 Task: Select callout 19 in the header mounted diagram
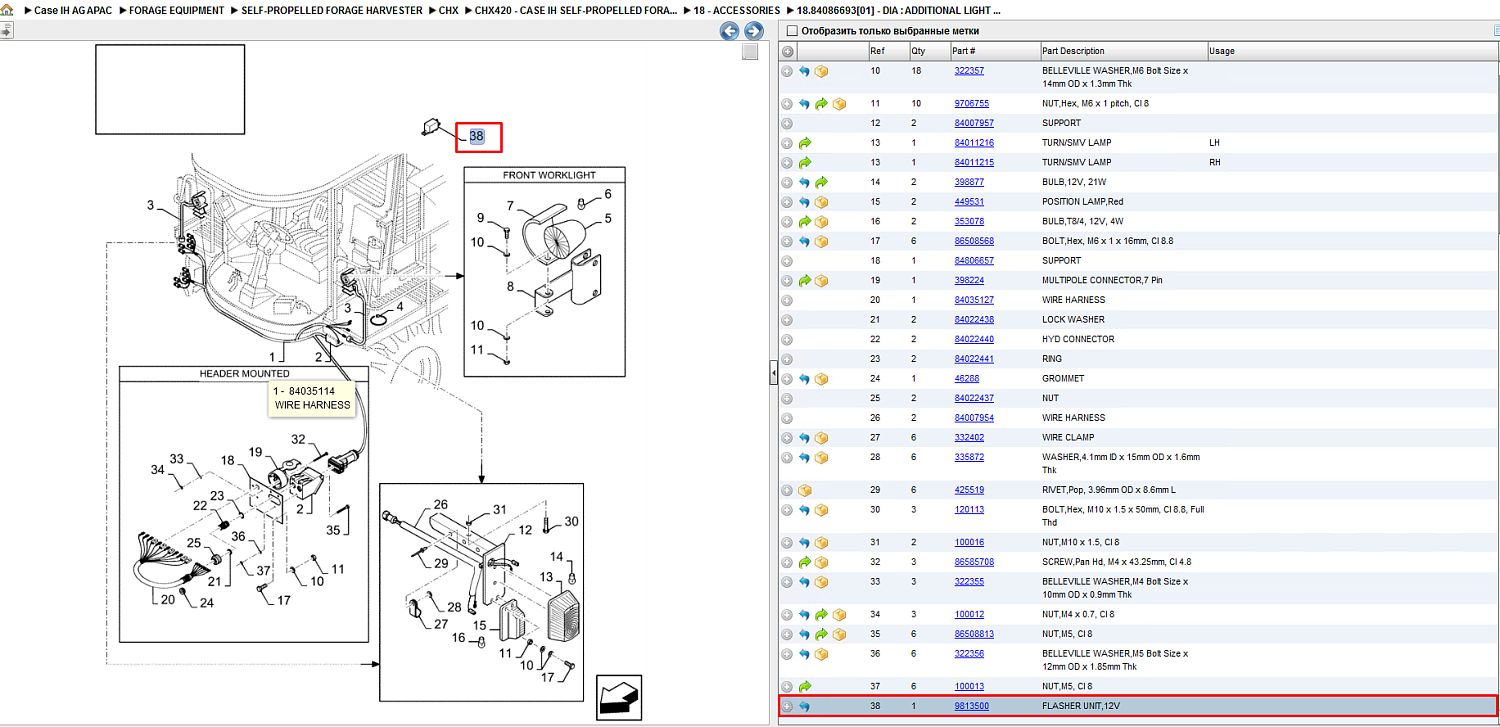click(x=255, y=452)
